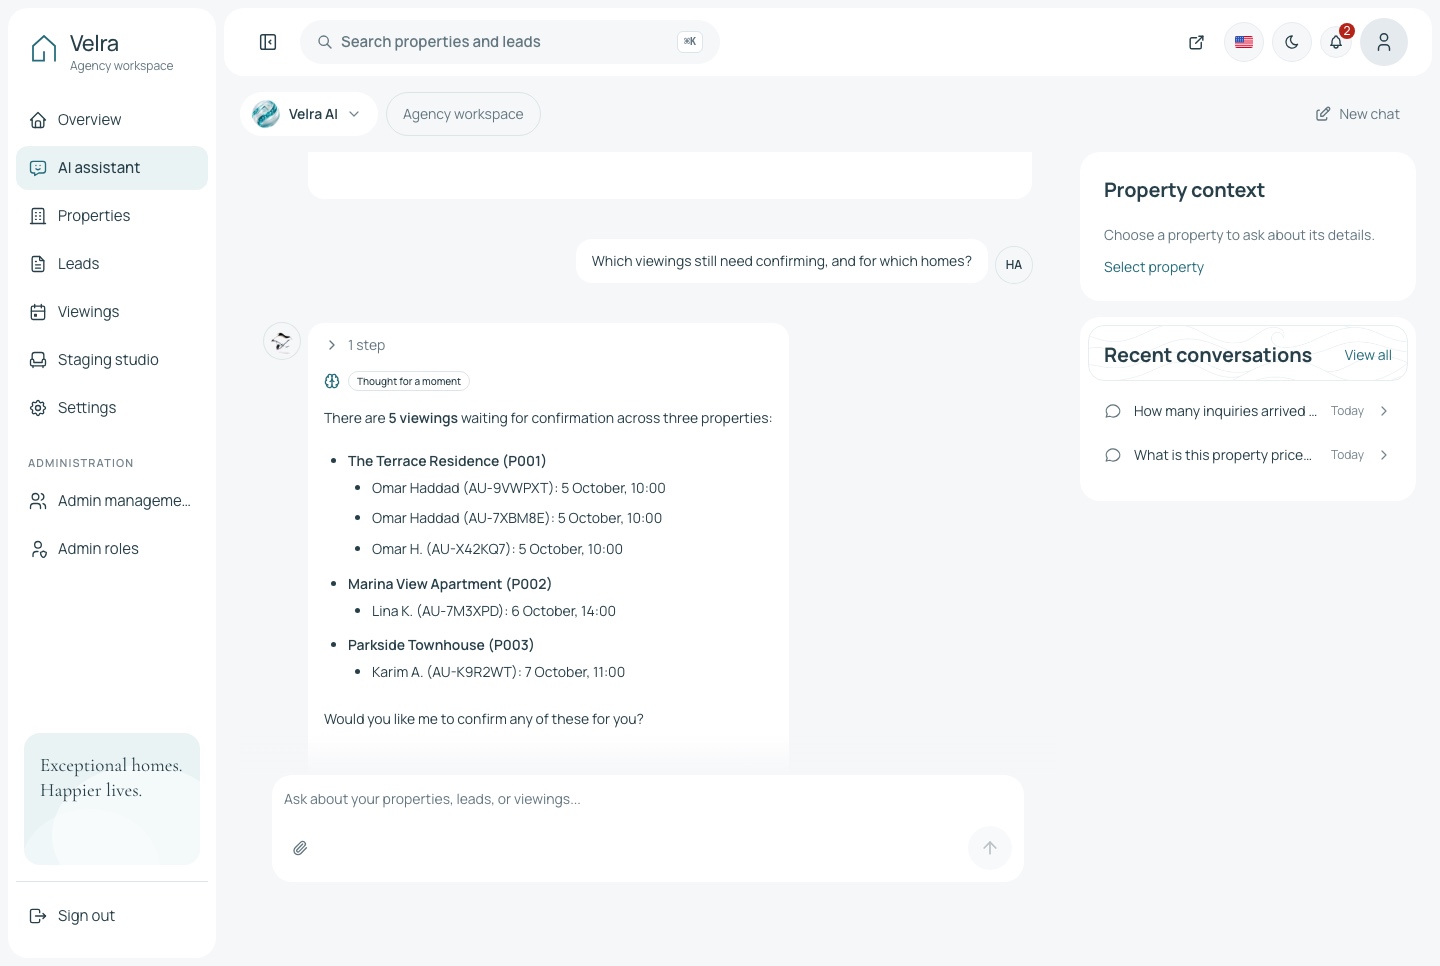This screenshot has width=1440, height=966.
Task: Click the assistant avatar beside the reply
Action: point(282,342)
